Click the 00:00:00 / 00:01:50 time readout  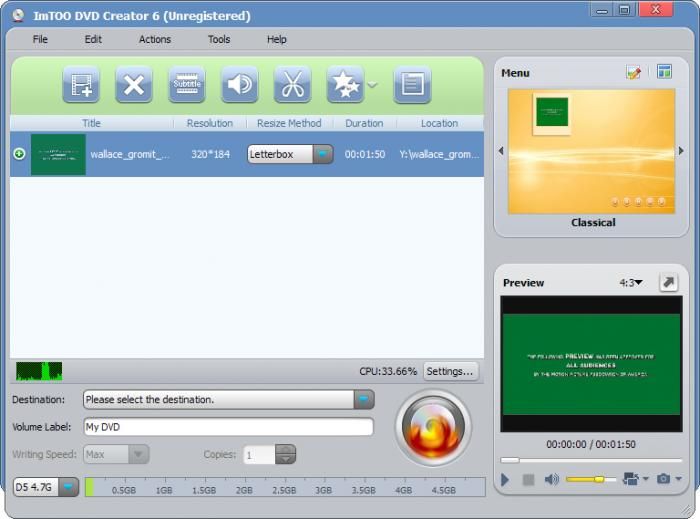tap(591, 444)
